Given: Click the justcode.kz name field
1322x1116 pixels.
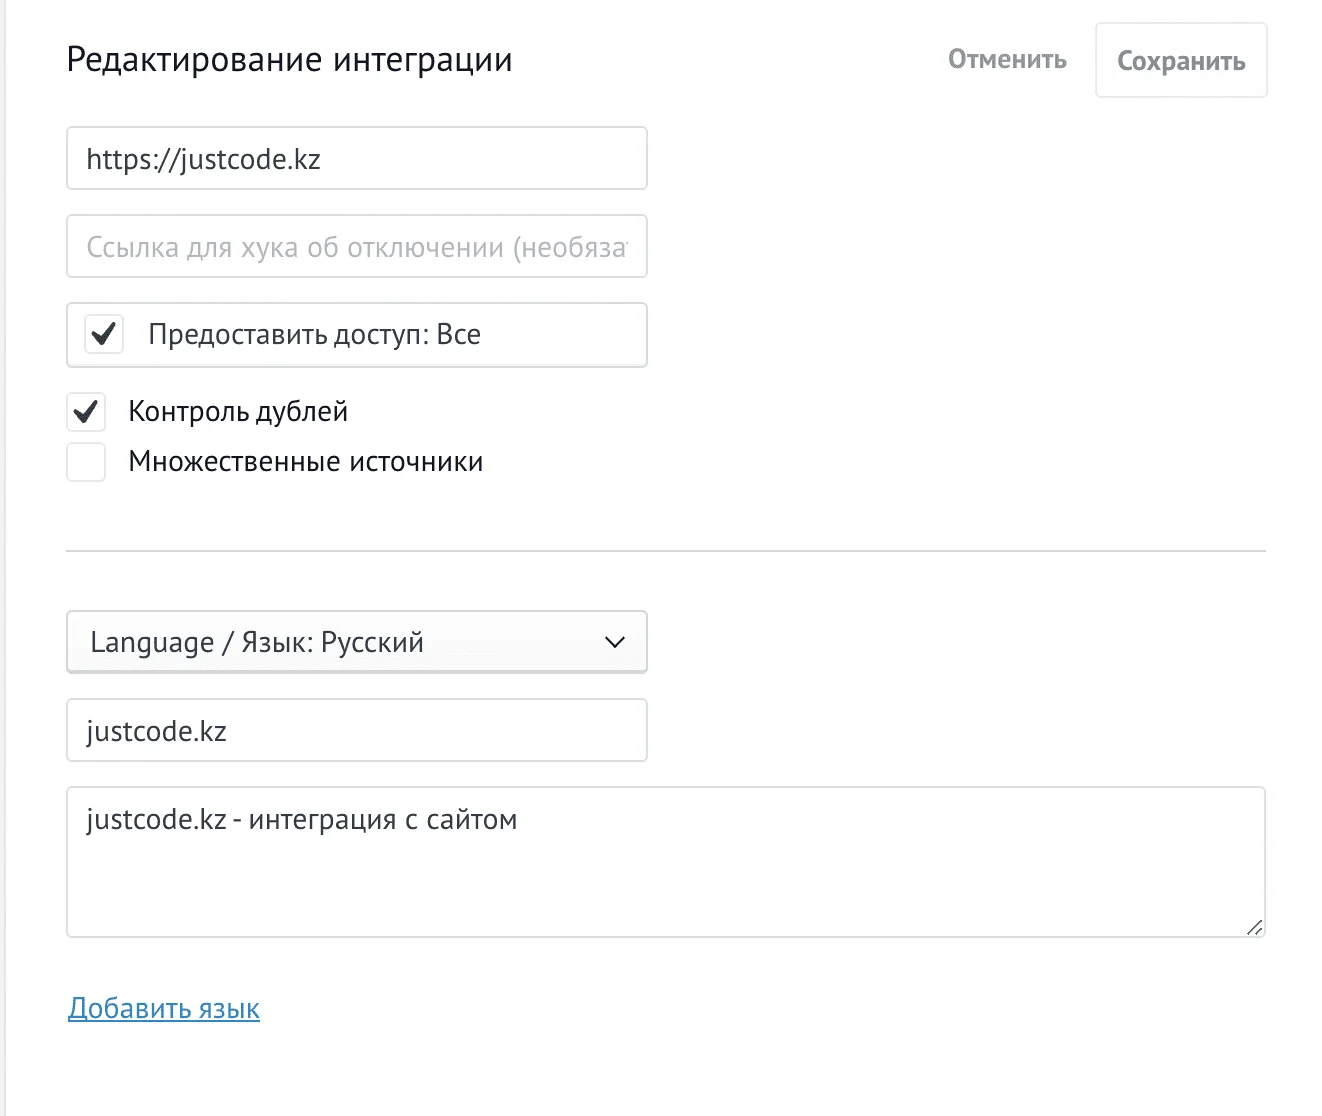Looking at the screenshot, I should 357,730.
